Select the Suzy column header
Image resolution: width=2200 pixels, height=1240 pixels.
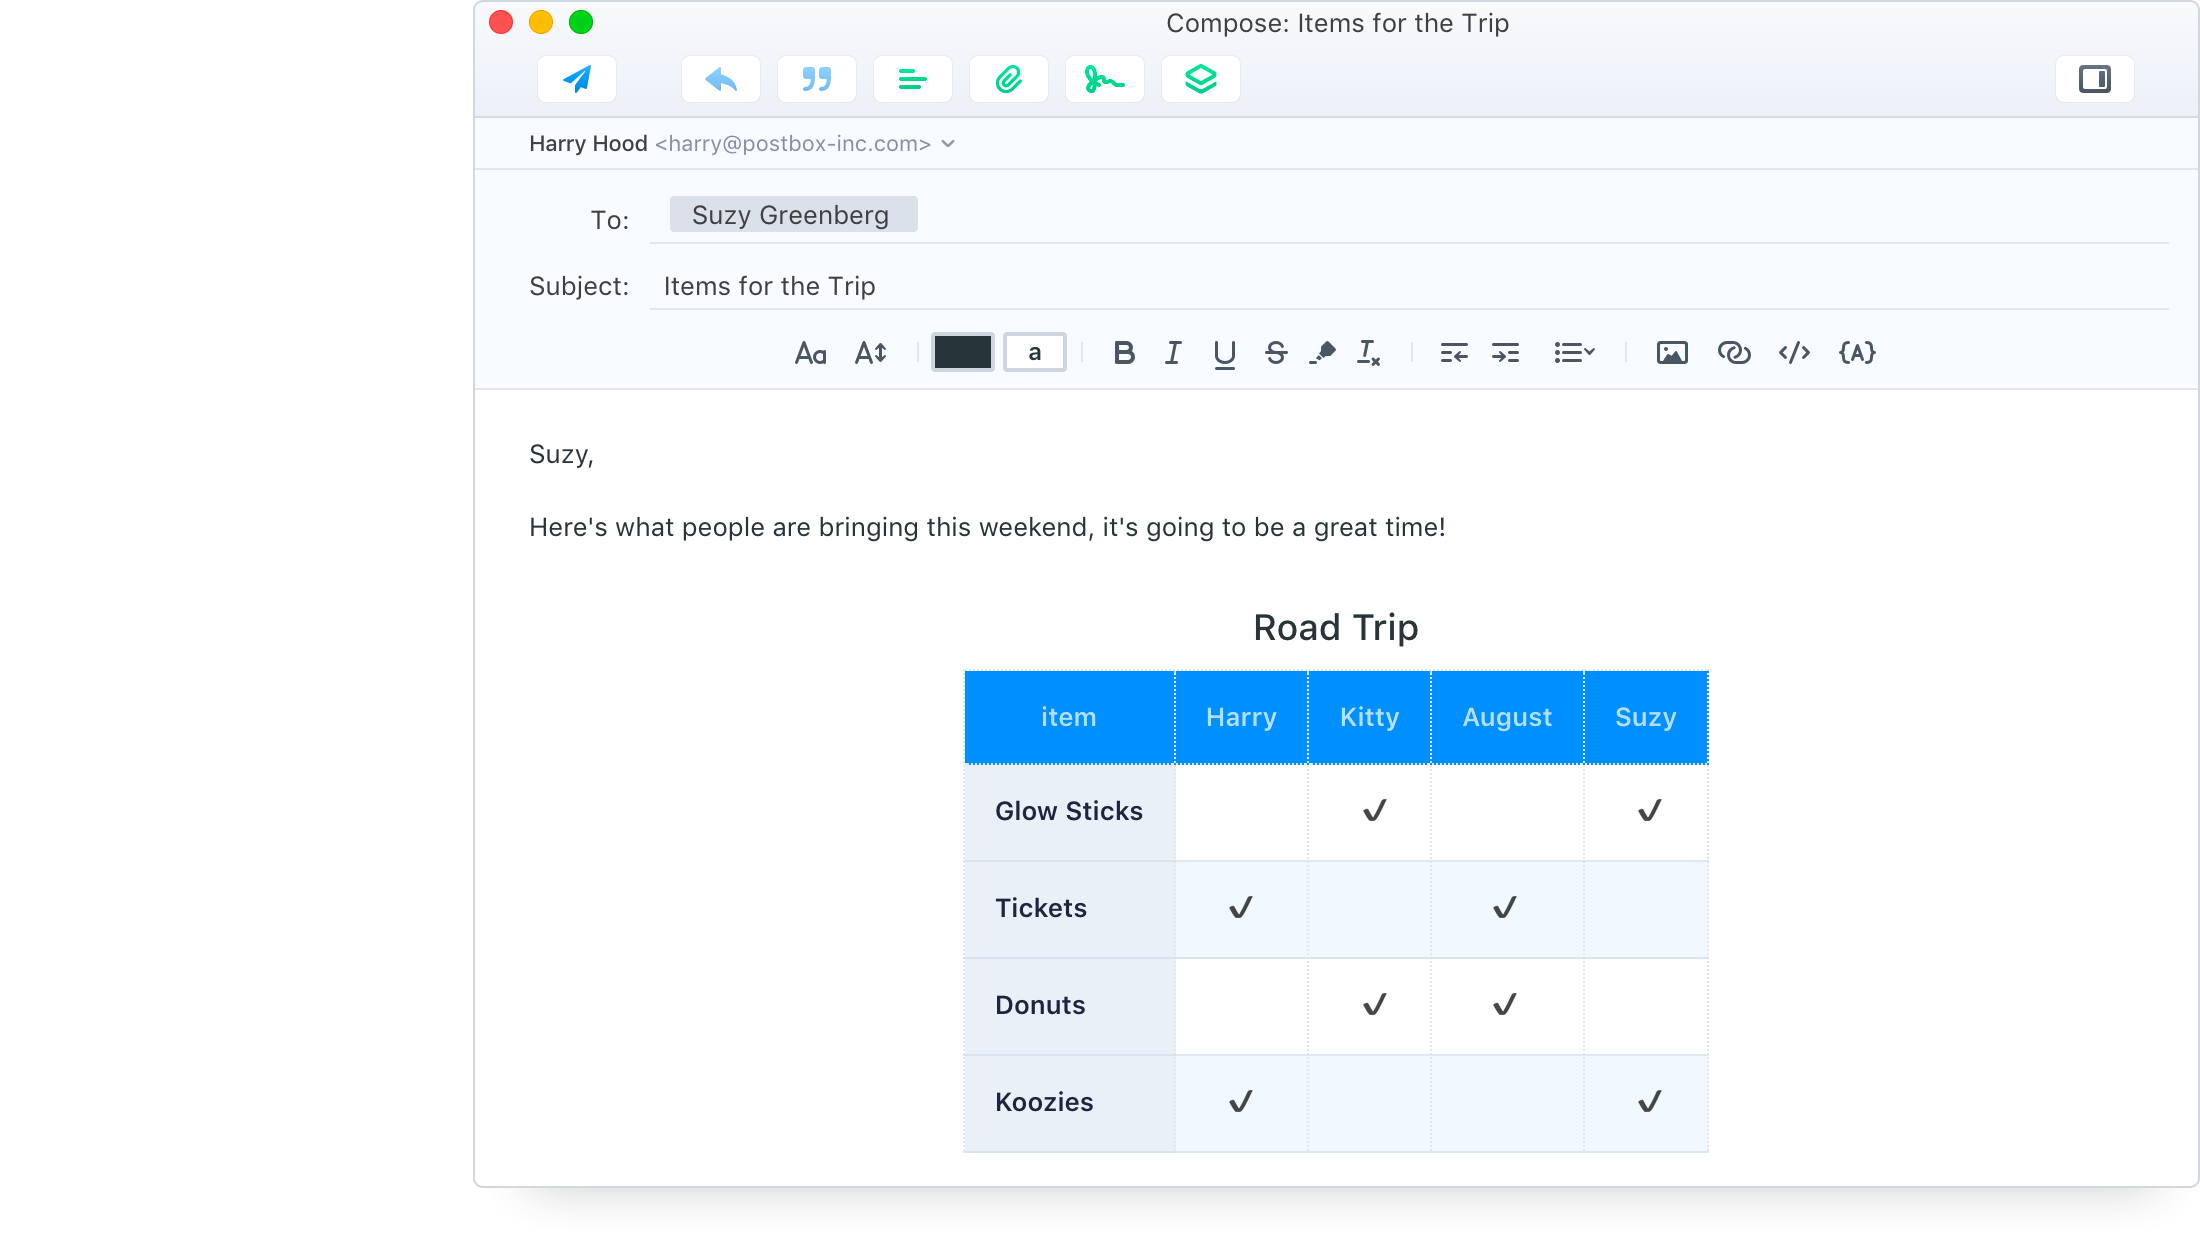pyautogui.click(x=1646, y=717)
